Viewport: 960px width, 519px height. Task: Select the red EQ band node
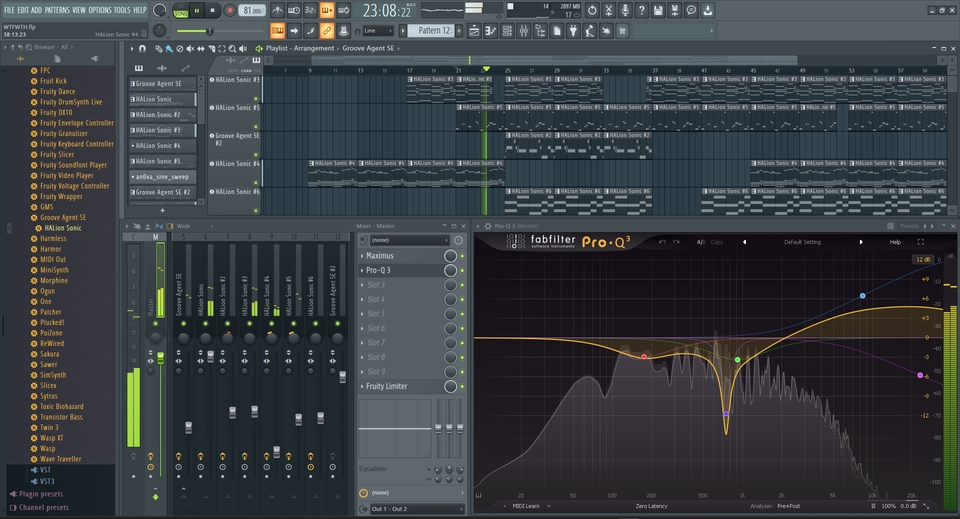[x=644, y=356]
